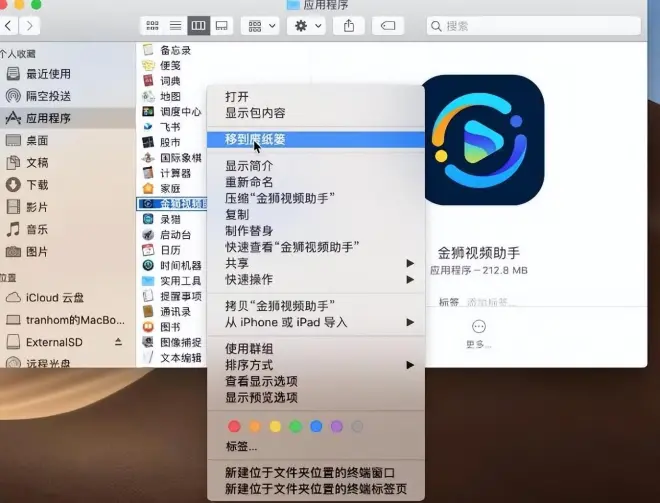660x503 pixels.
Task: Choose 制作替身 in the context menu
Action: point(316,231)
